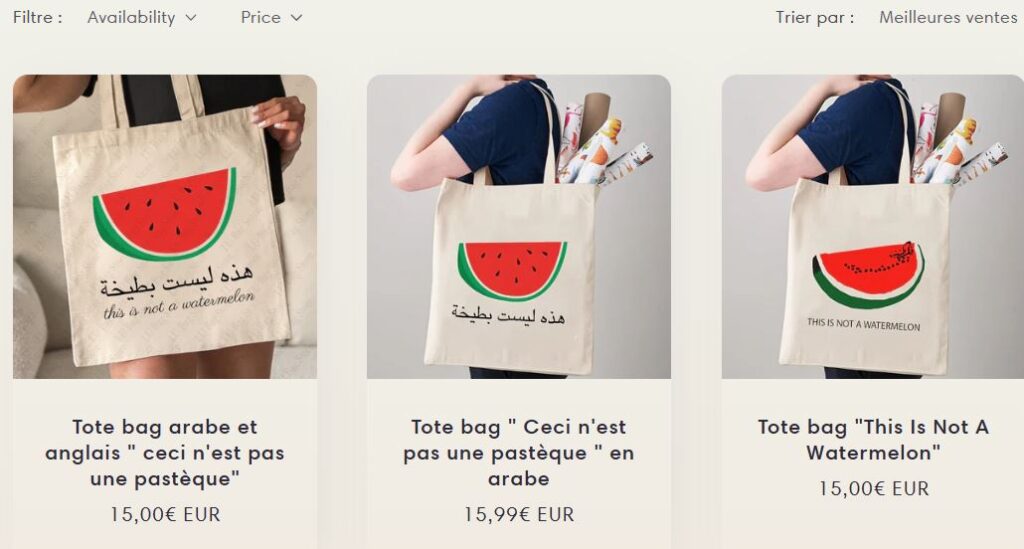
Task: Click the chevron arrow beside Availability
Action: tap(191, 18)
